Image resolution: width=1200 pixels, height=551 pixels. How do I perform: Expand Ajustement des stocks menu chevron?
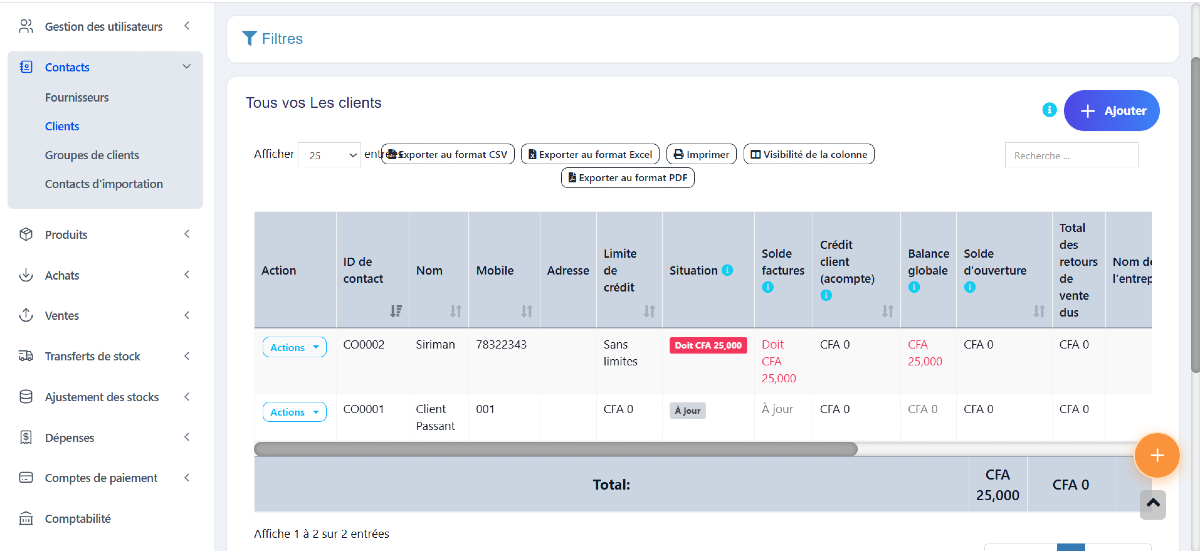[187, 397]
